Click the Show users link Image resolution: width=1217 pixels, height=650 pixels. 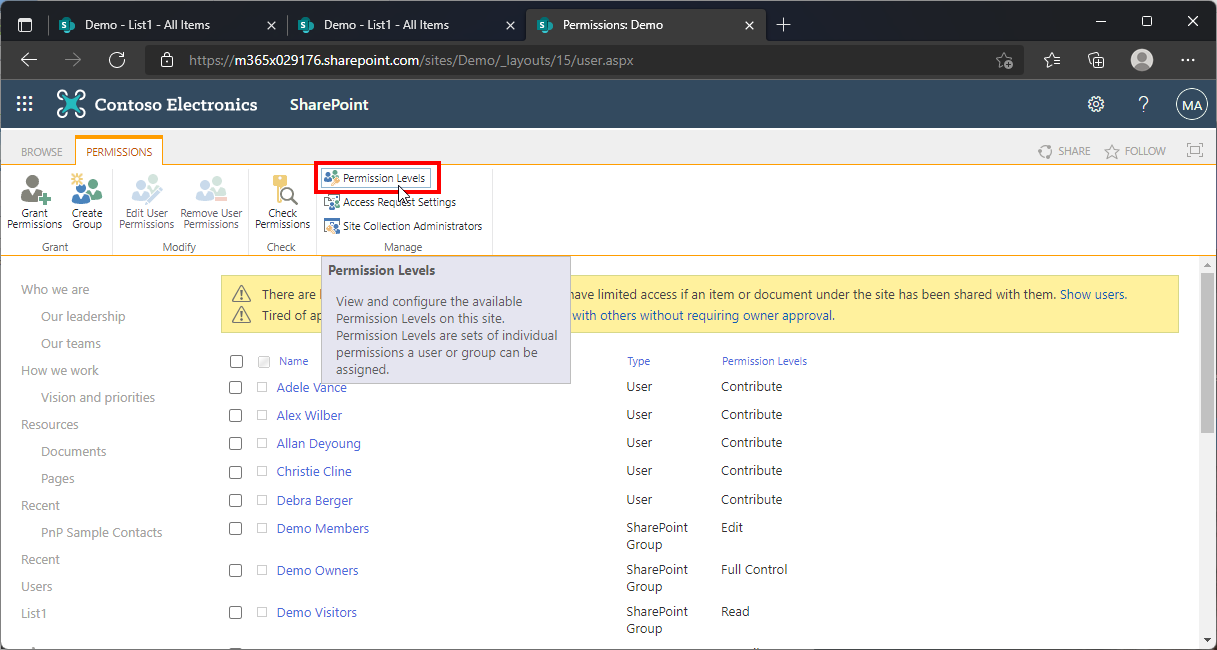tap(1092, 295)
